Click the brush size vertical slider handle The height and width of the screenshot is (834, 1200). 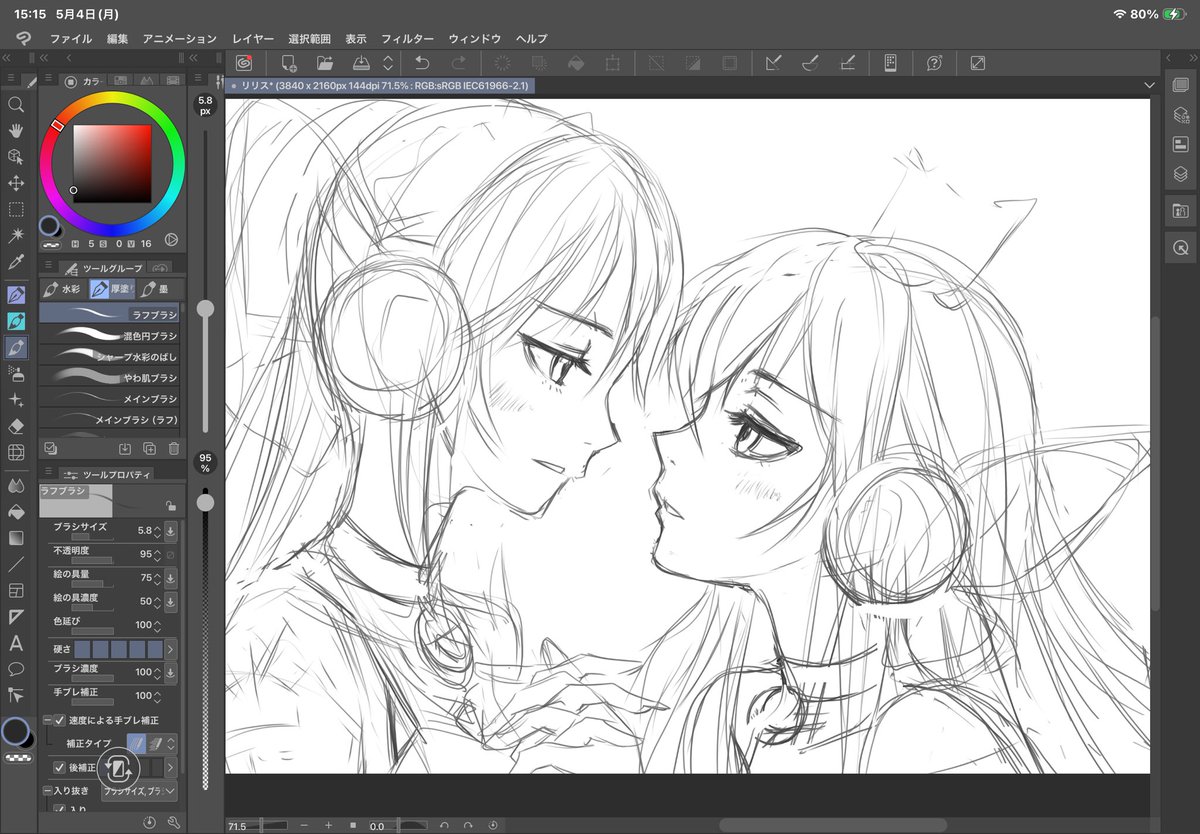click(205, 310)
